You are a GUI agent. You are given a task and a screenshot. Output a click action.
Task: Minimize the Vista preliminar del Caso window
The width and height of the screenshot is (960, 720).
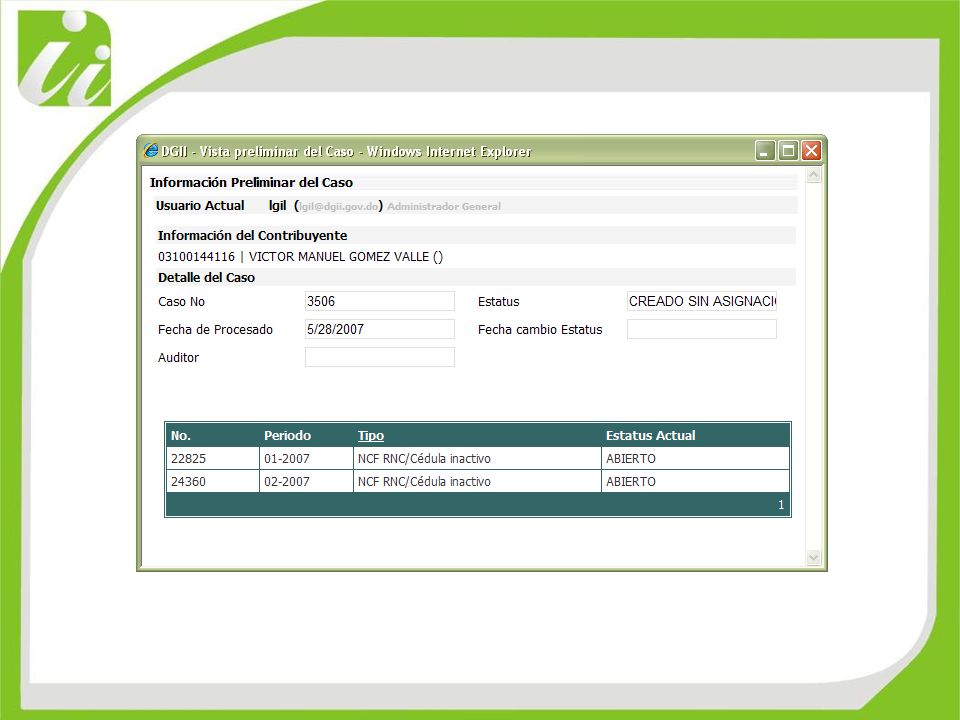(765, 151)
